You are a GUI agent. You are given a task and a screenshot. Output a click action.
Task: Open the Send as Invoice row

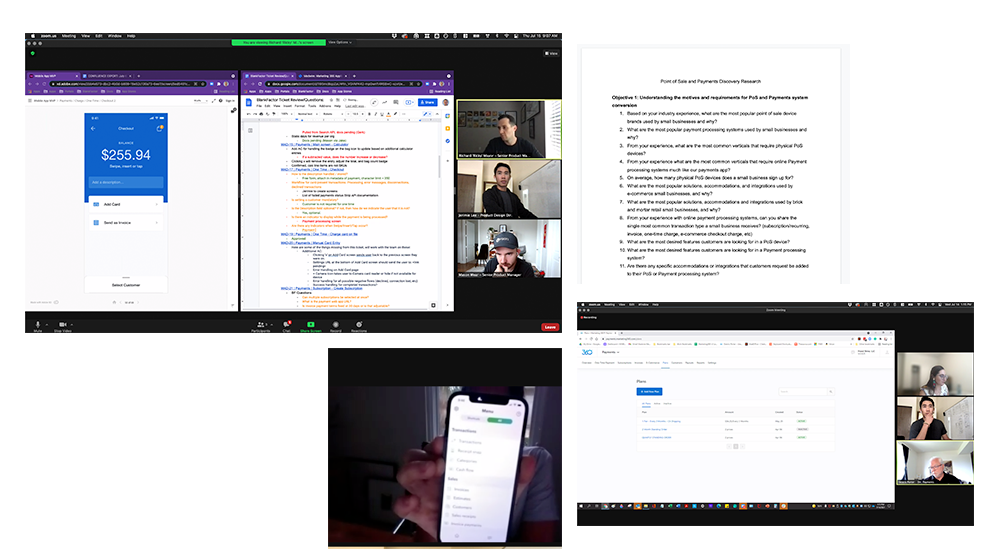126,223
